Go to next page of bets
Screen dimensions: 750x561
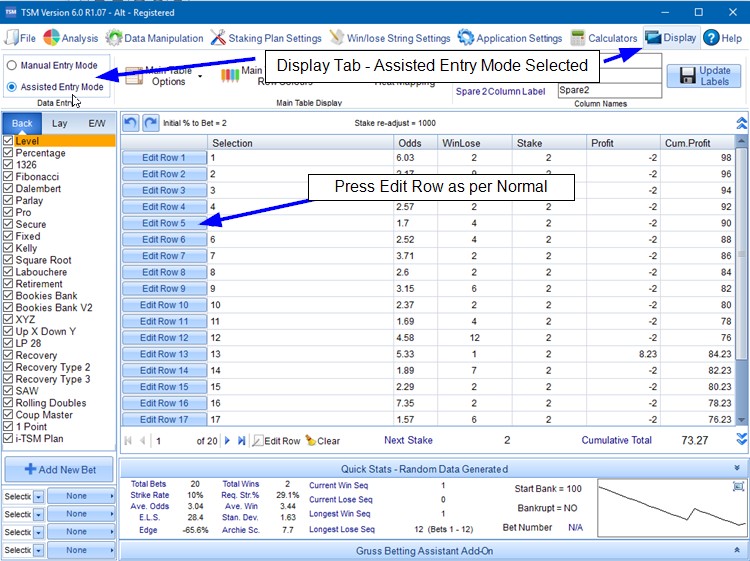227,440
